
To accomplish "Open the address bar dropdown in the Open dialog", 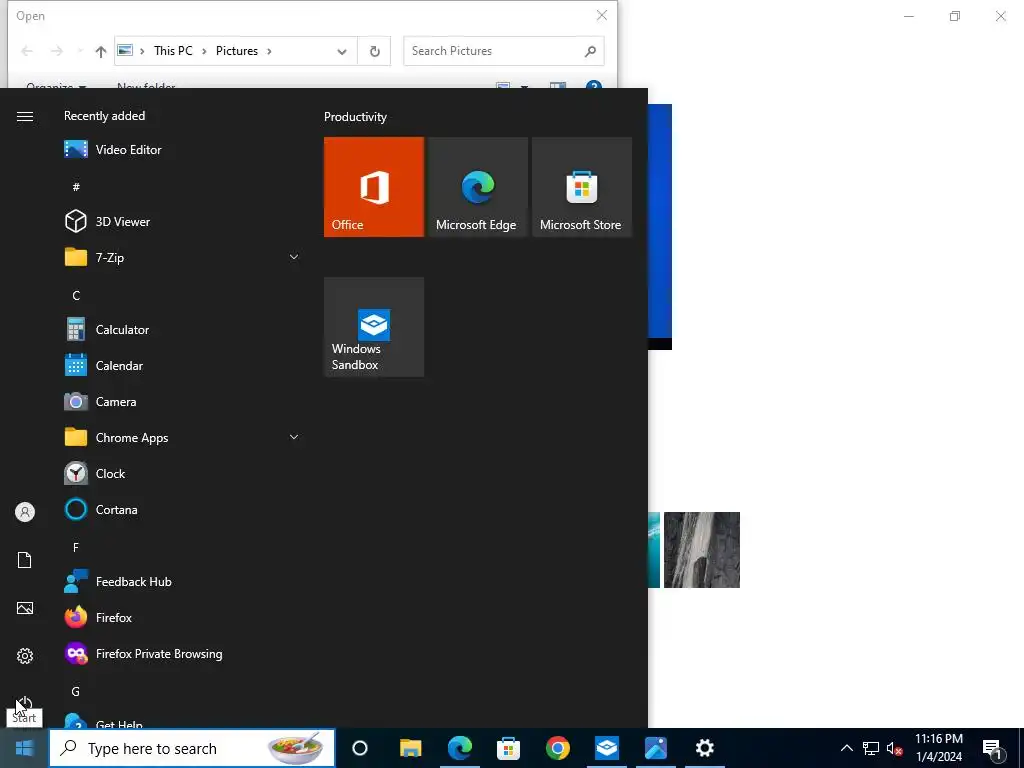I will [342, 51].
